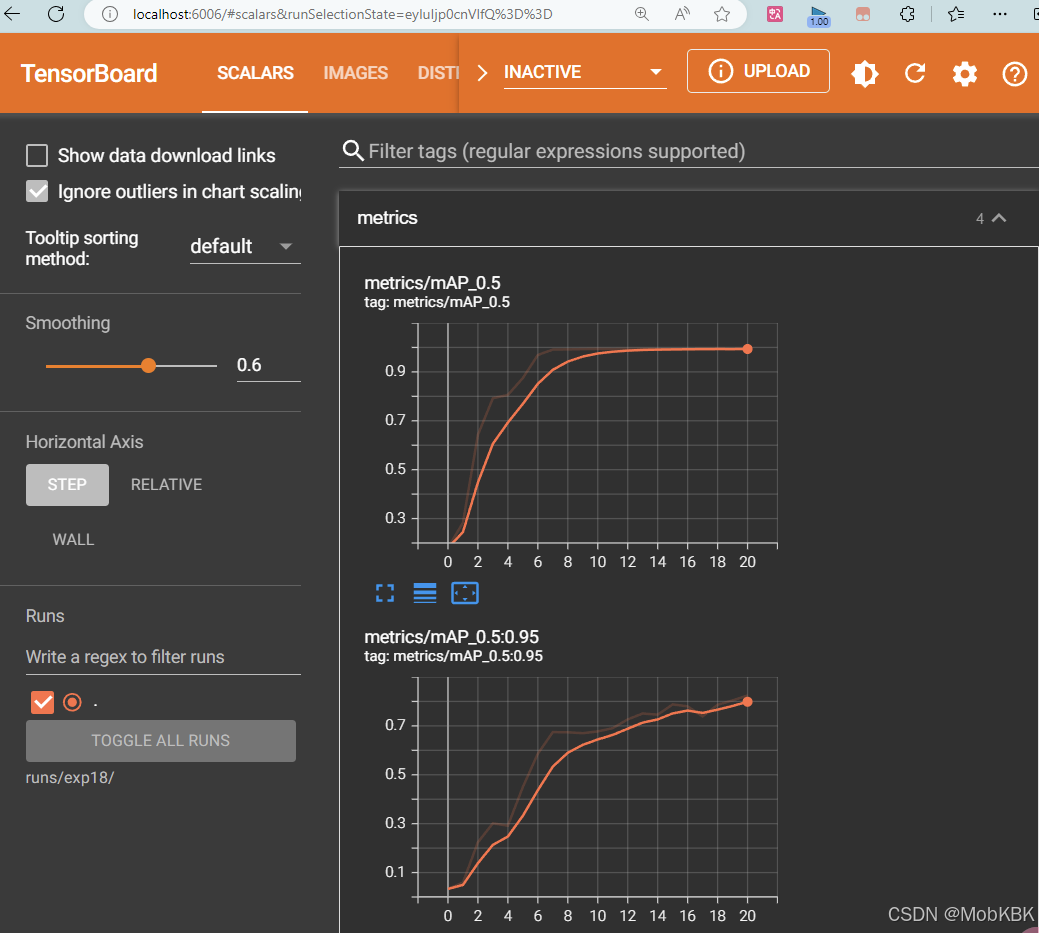Viewport: 1039px width, 933px height.
Task: Expand mAP_0.5 chart to full size
Action: (385, 593)
